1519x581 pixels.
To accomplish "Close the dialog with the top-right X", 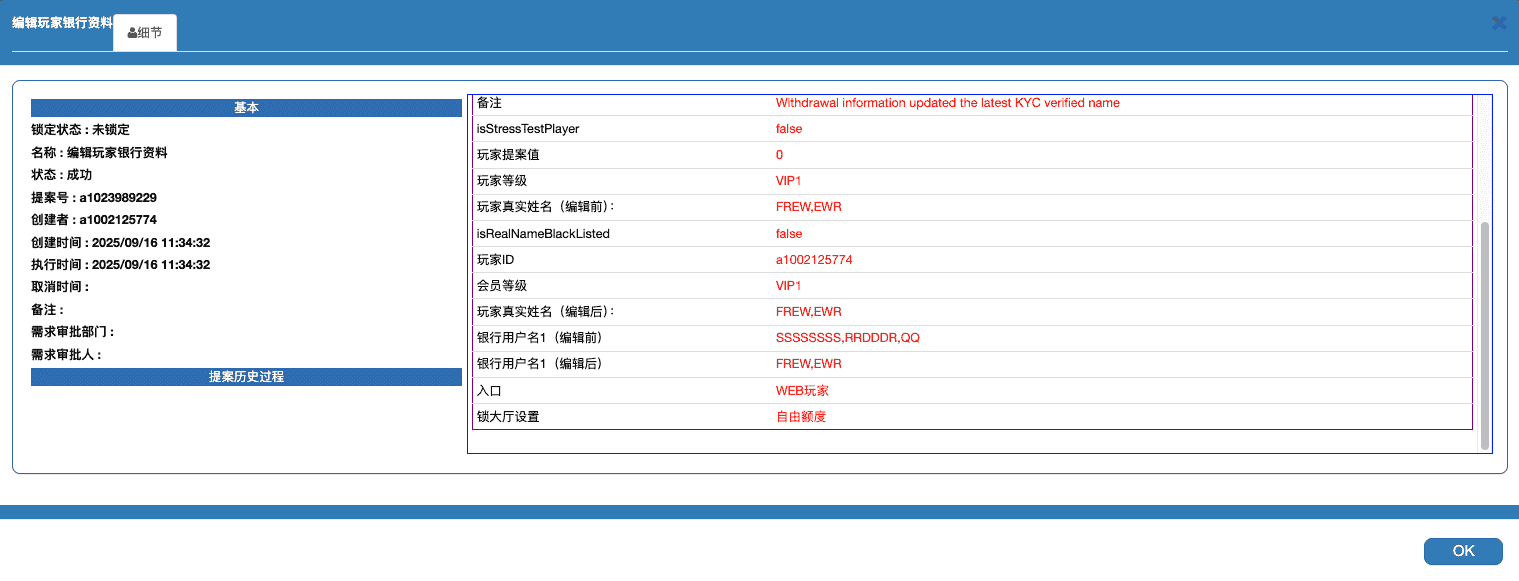I will click(x=1499, y=22).
